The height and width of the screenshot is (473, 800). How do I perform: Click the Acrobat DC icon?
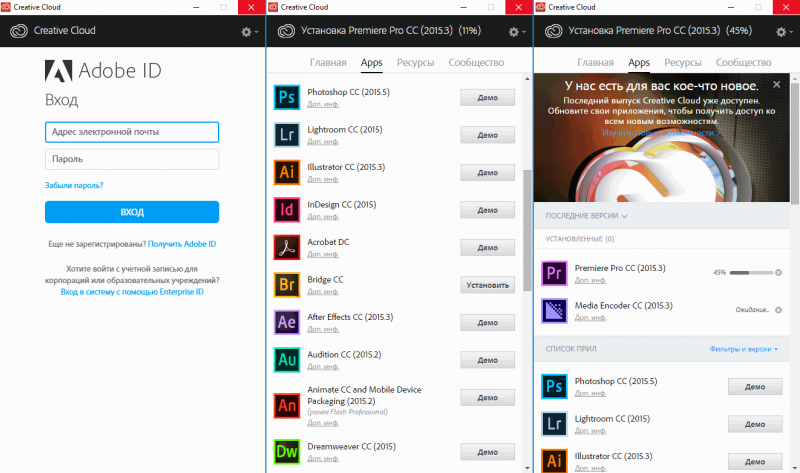287,247
